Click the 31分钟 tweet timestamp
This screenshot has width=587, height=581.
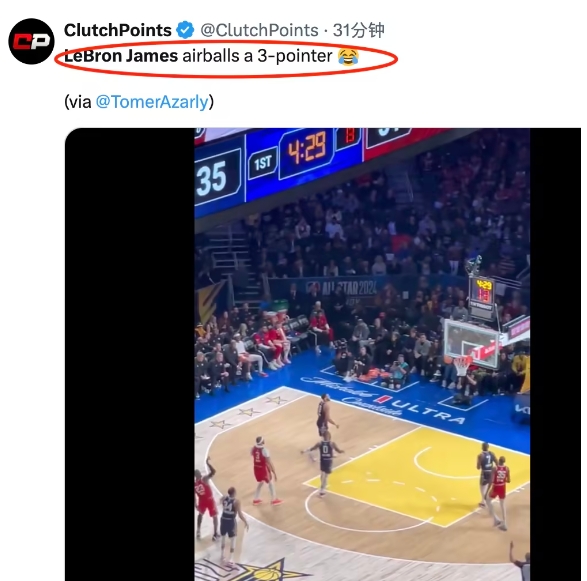(x=359, y=30)
